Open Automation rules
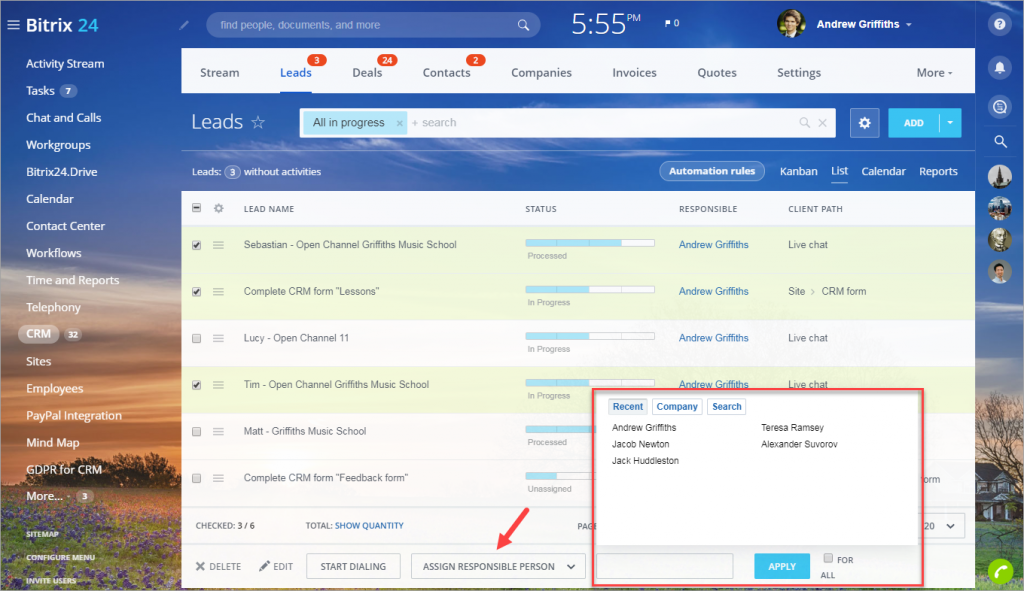Viewport: 1024px width, 591px height. pos(712,171)
